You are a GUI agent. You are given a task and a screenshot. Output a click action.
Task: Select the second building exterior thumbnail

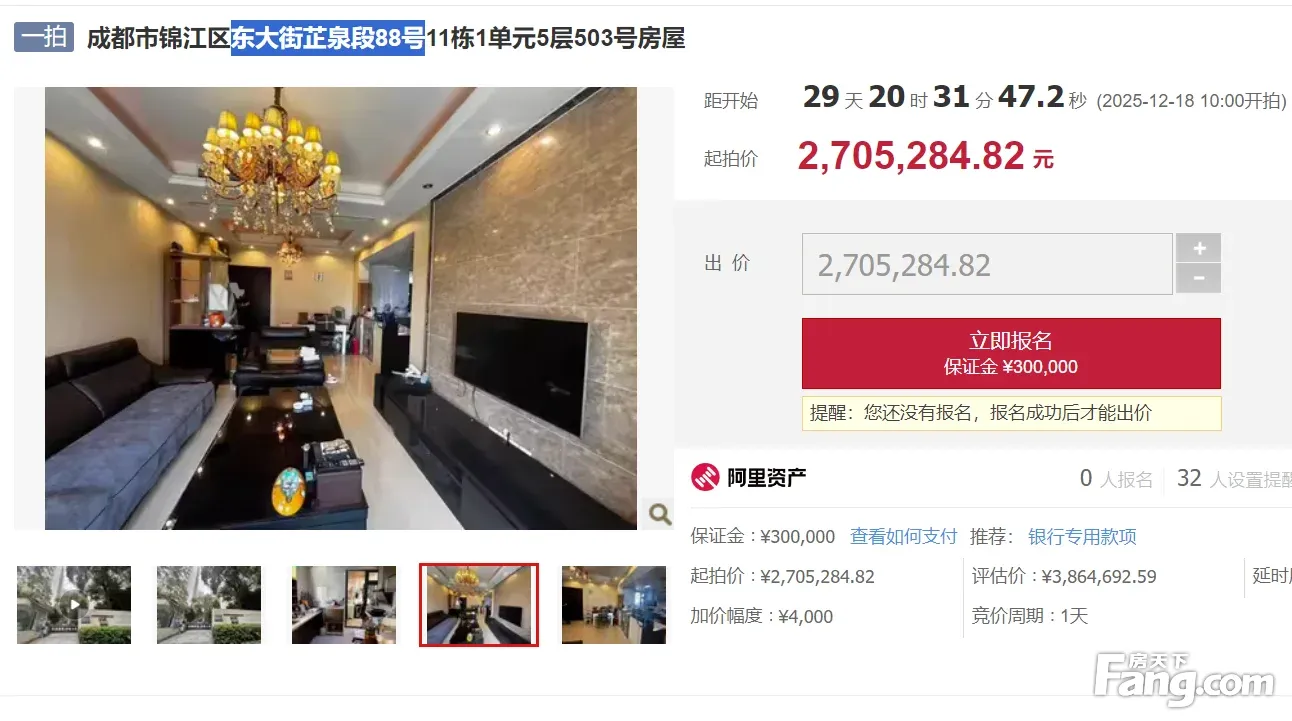(209, 605)
